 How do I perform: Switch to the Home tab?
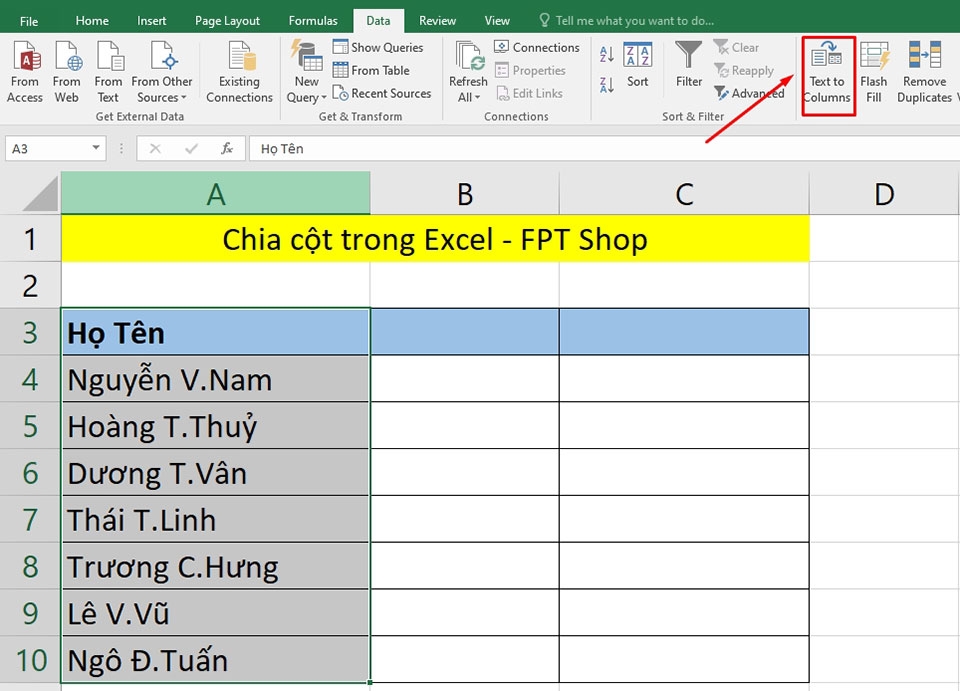[92, 21]
